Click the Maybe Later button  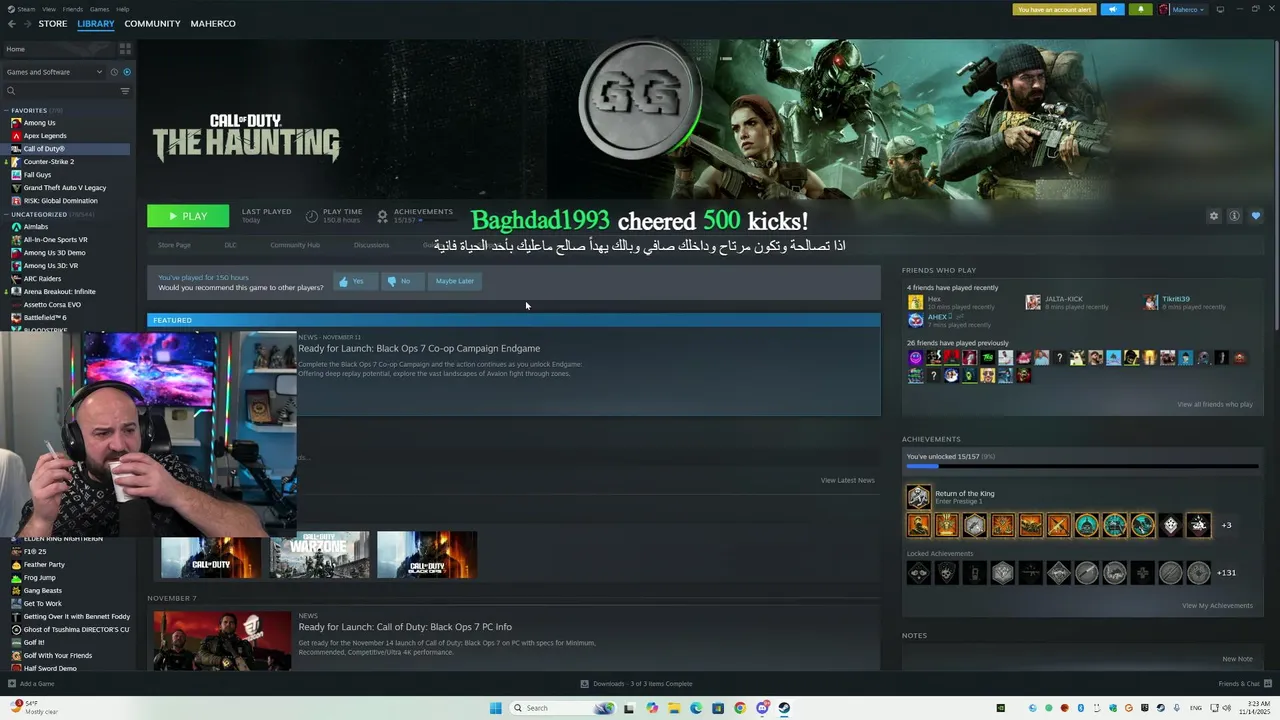point(455,281)
